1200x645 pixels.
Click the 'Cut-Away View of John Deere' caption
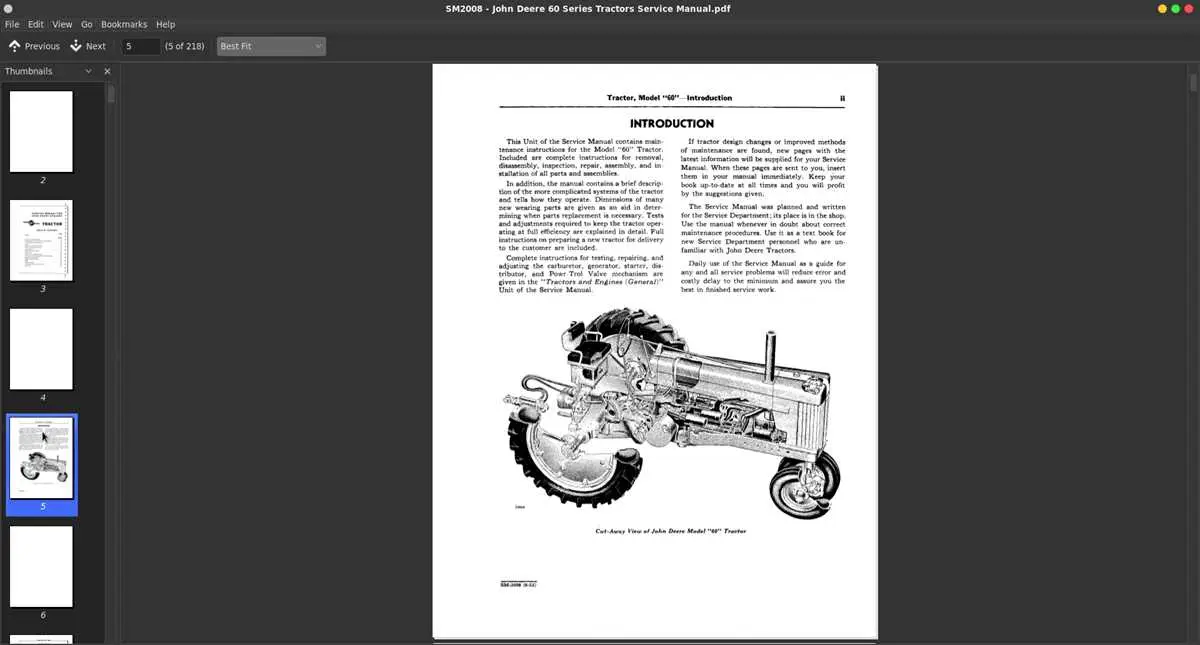click(x=671, y=531)
